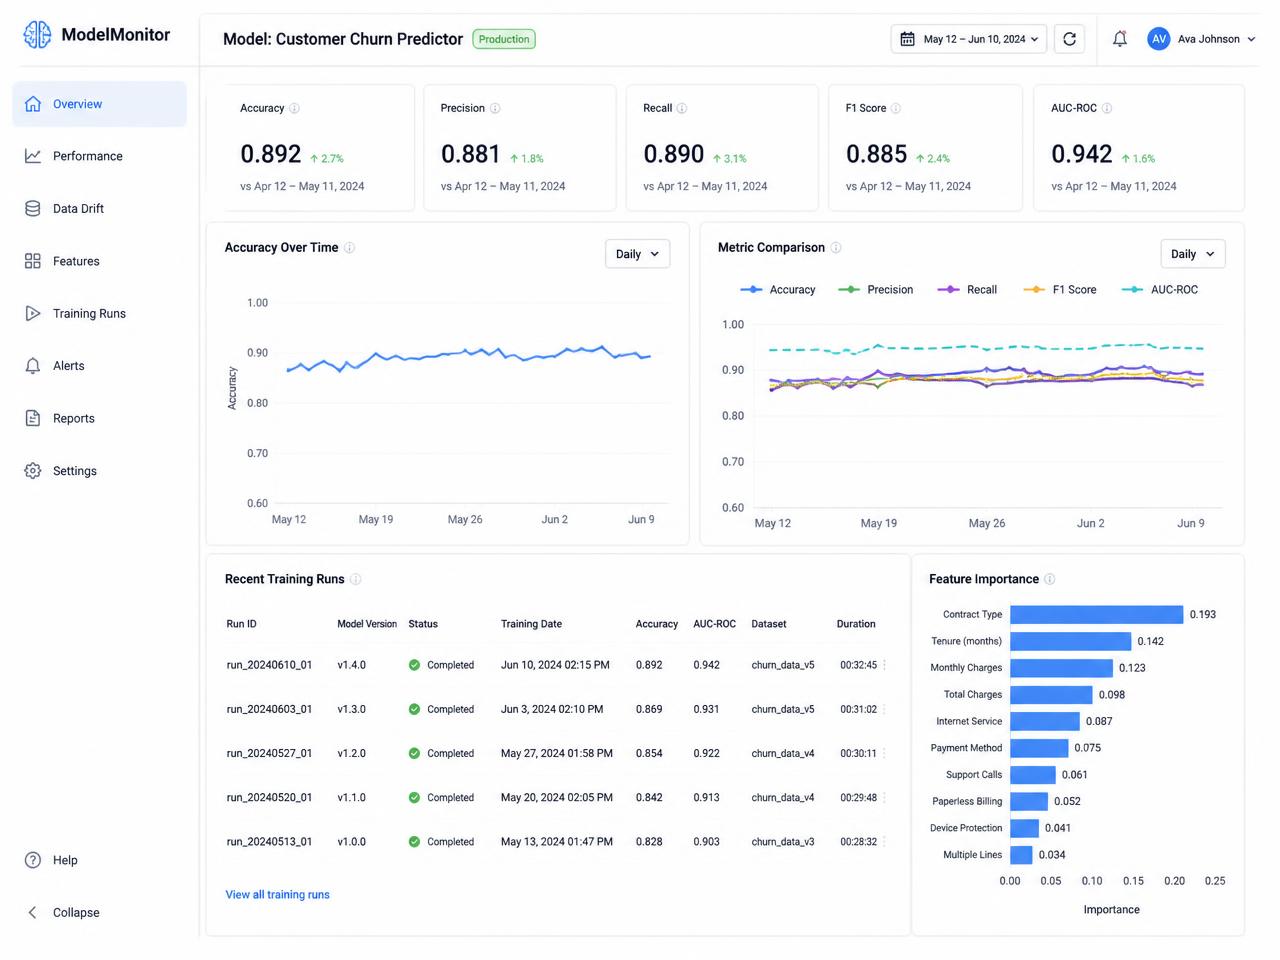Show info tooltip for AUC-ROC card
Image resolution: width=1280 pixels, height=960 pixels.
point(1107,108)
